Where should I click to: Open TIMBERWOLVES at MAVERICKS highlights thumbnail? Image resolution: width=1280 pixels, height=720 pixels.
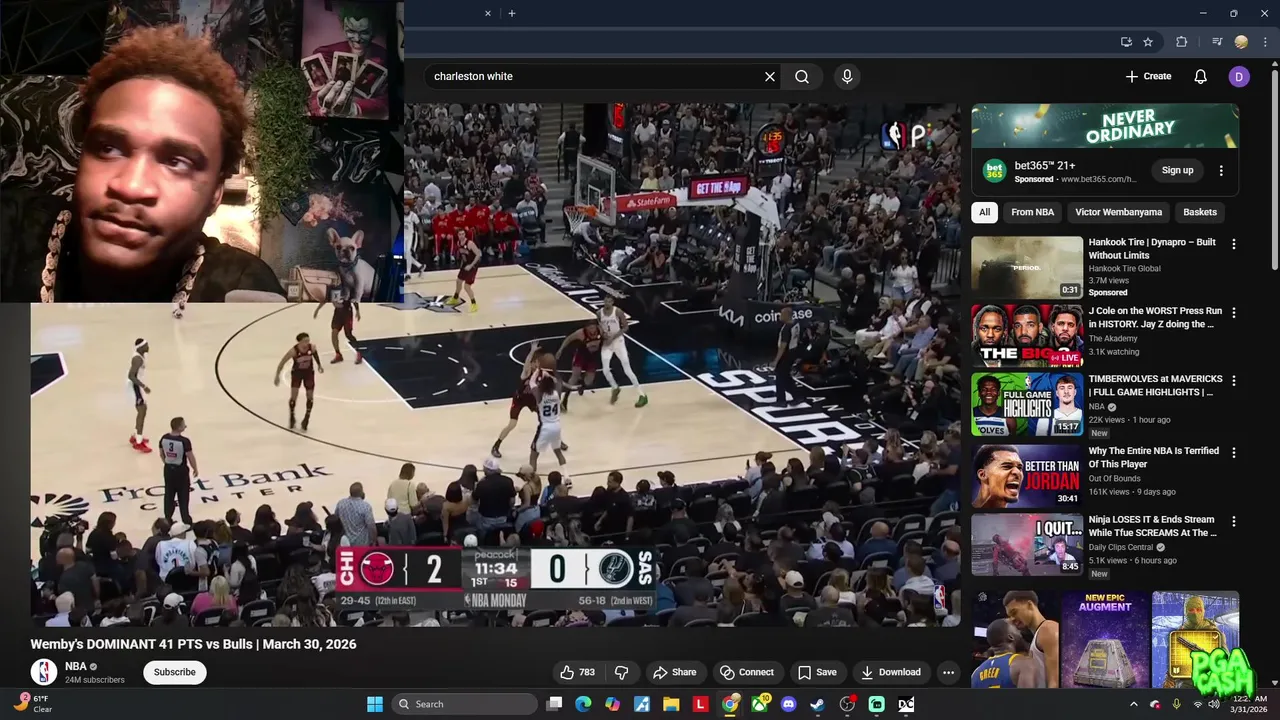(x=1027, y=404)
